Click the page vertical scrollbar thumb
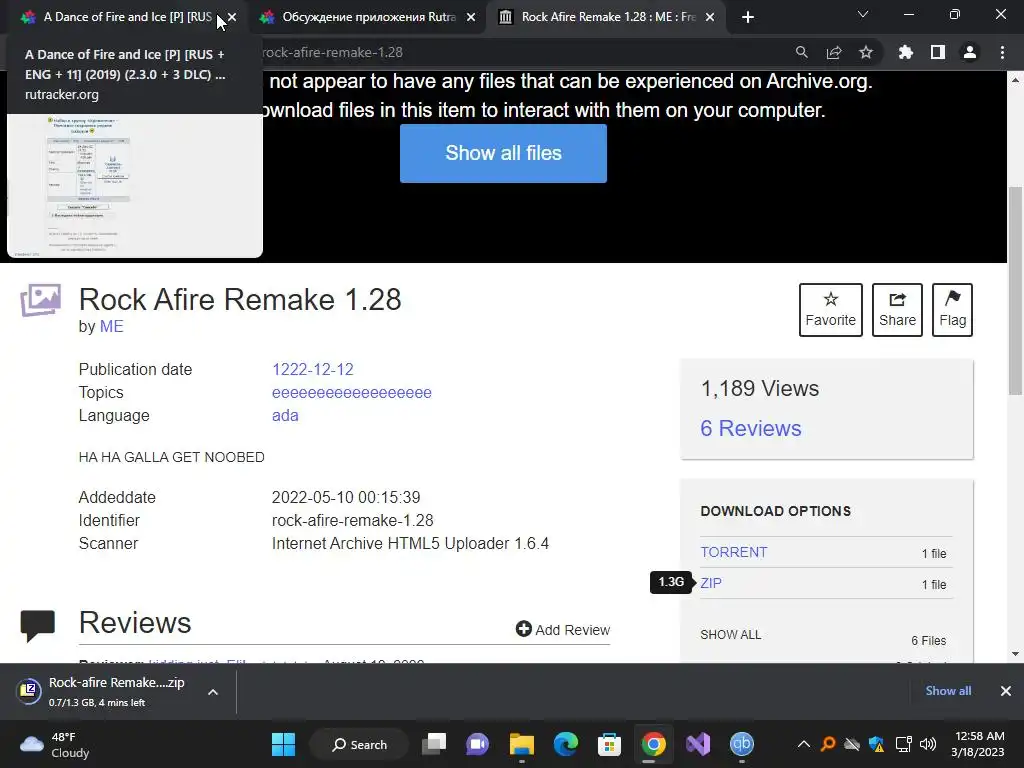The height and width of the screenshot is (768, 1024). tap(1015, 291)
